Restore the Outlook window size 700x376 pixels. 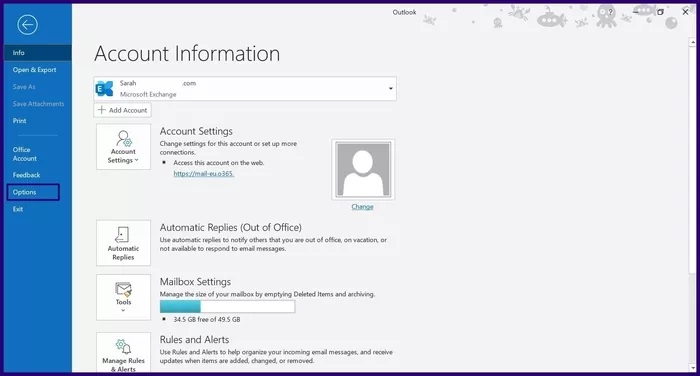(x=660, y=12)
